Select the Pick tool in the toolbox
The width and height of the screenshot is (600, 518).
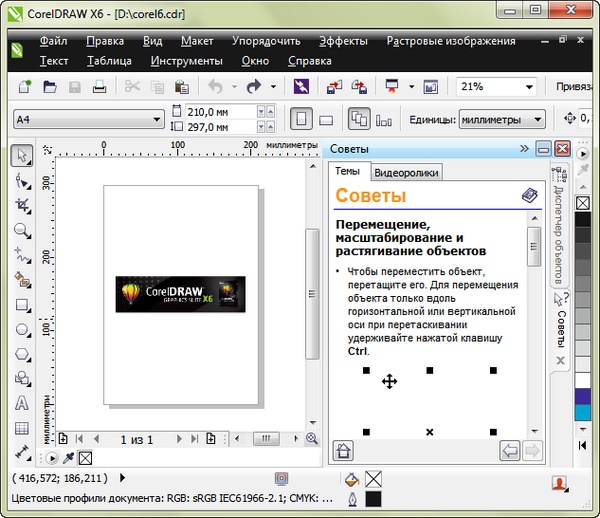pyautogui.click(x=21, y=155)
